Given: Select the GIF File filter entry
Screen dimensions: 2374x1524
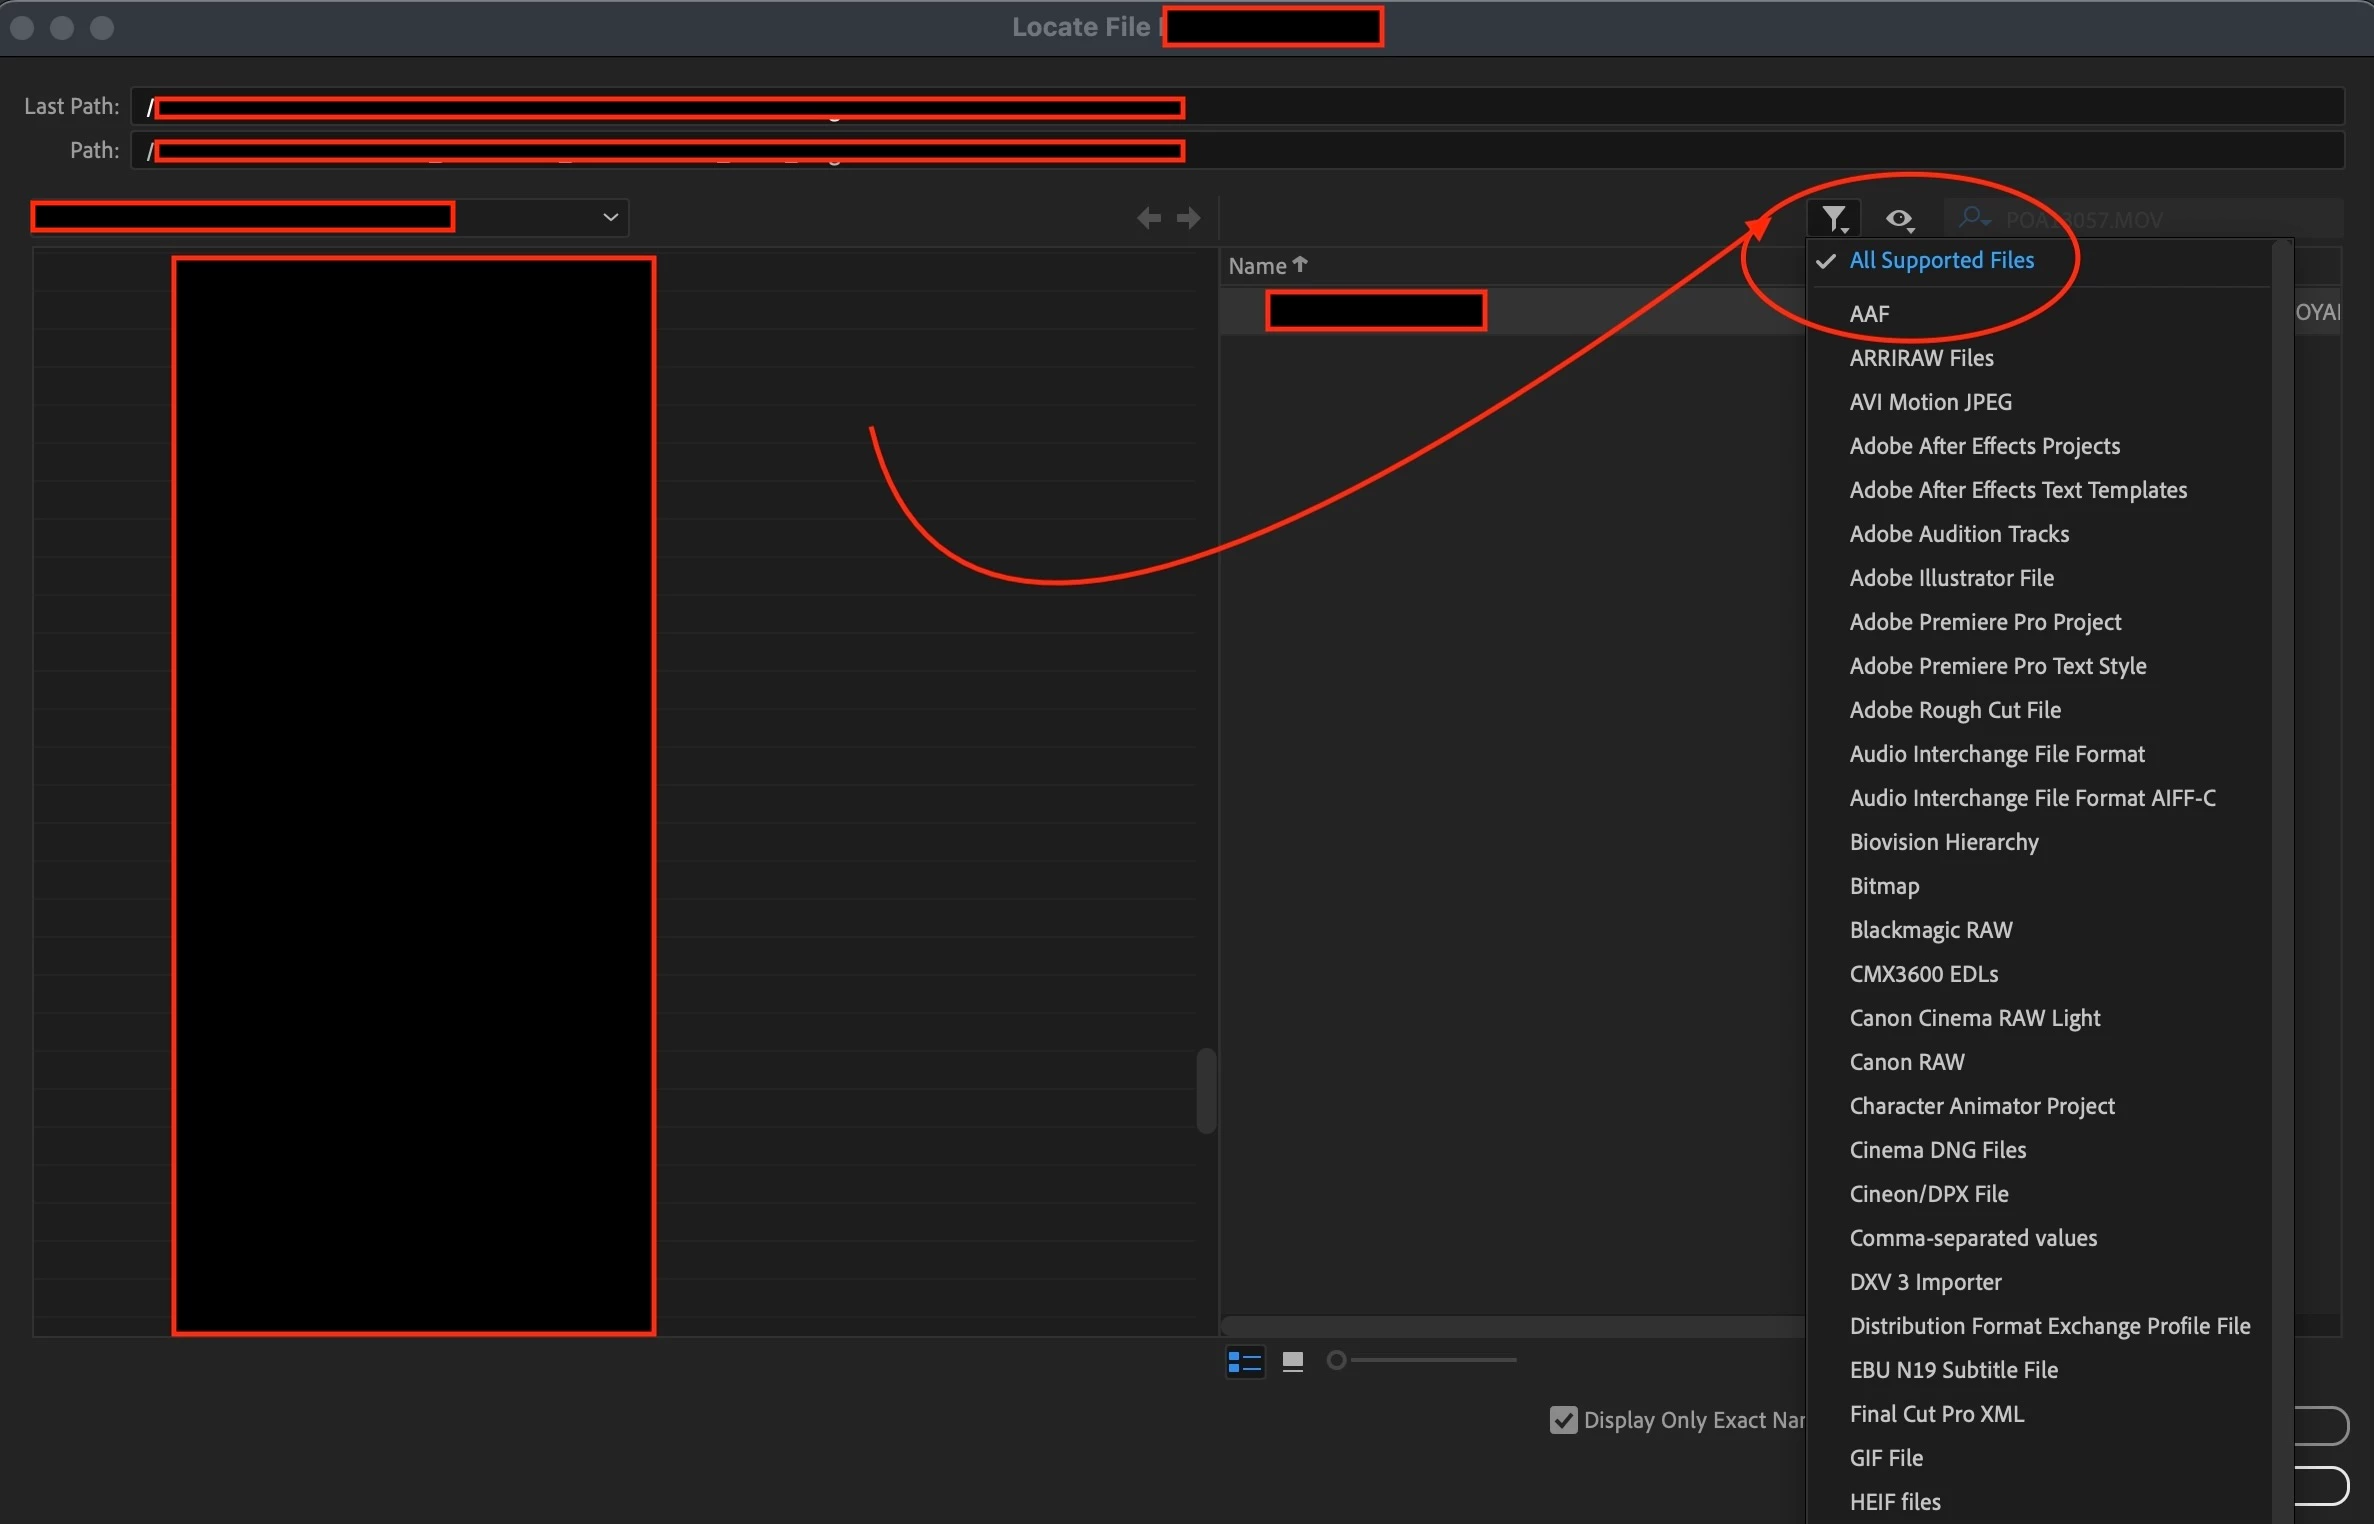Looking at the screenshot, I should click(x=1886, y=1458).
